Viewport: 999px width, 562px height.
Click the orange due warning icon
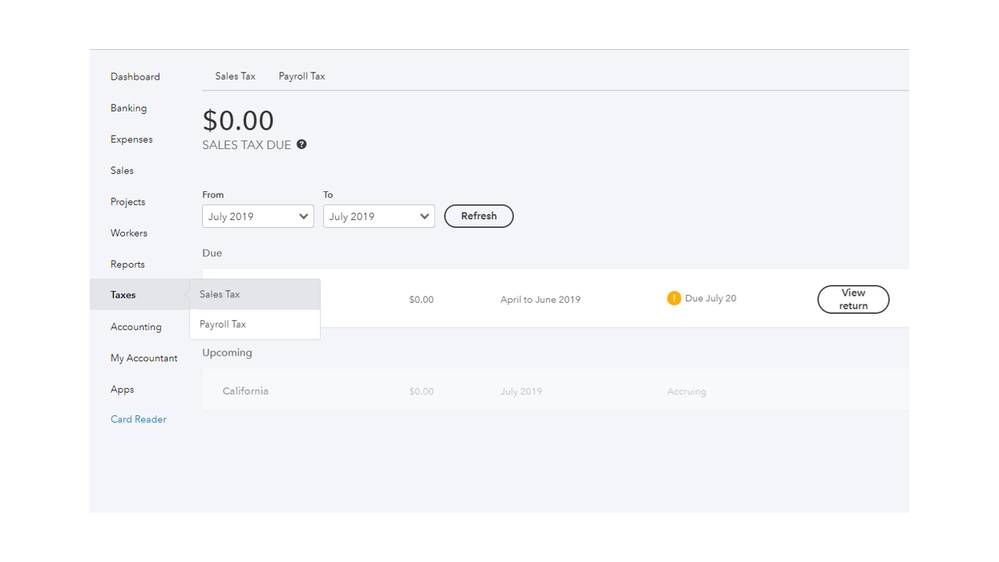pyautogui.click(x=674, y=298)
